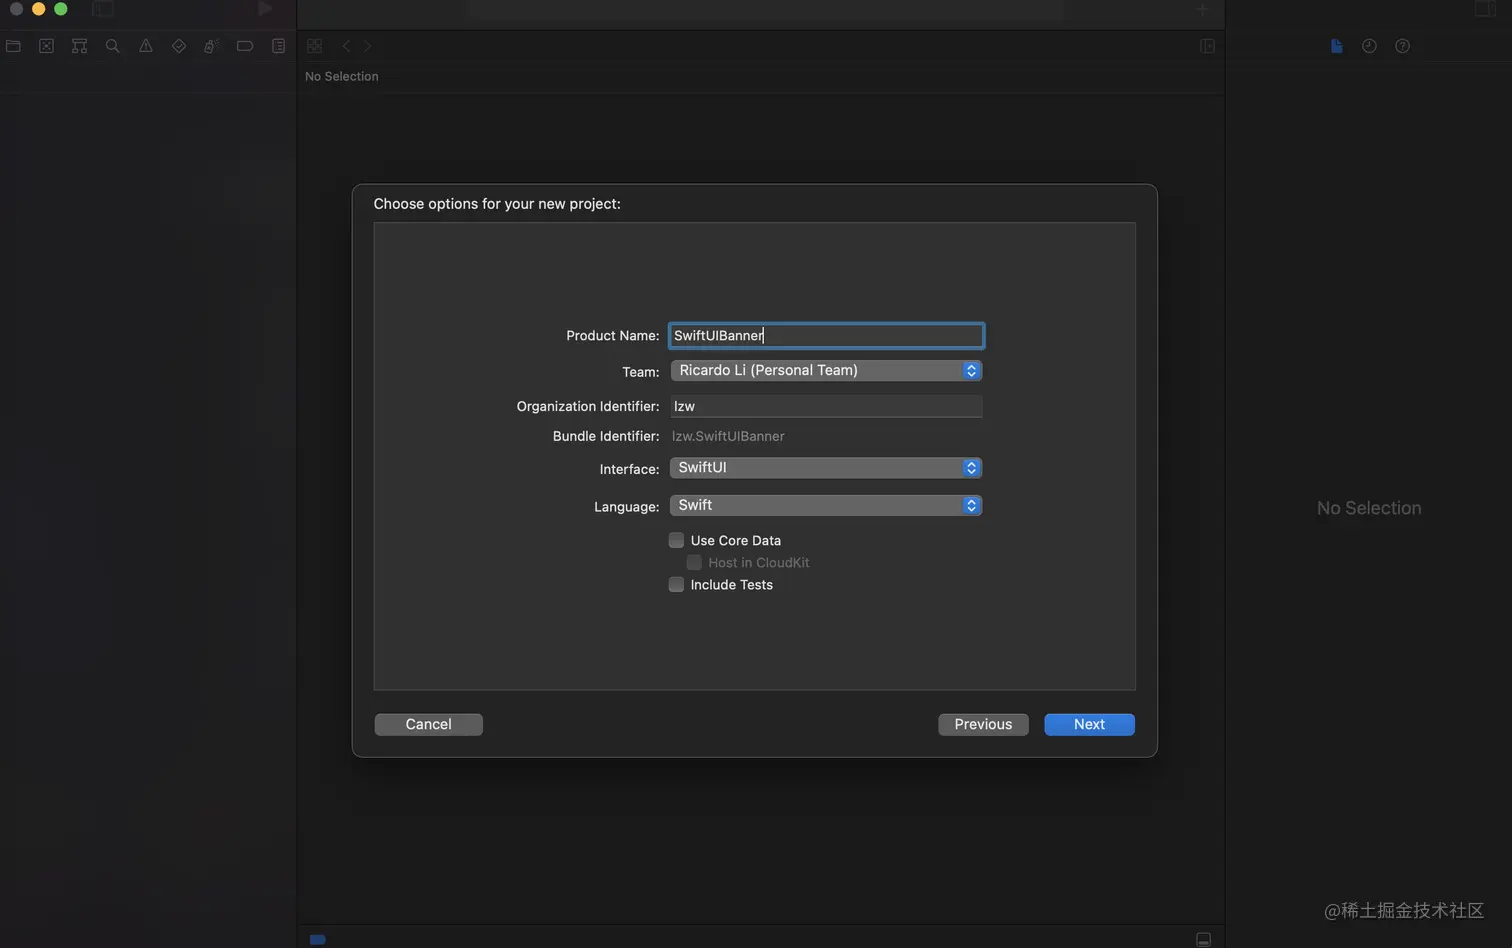Click the Previous button
The width and height of the screenshot is (1512, 948).
[x=983, y=724]
